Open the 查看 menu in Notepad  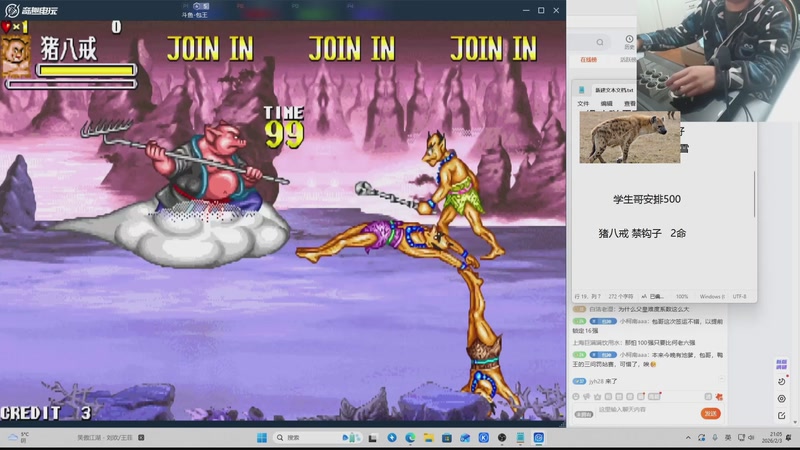coord(630,104)
